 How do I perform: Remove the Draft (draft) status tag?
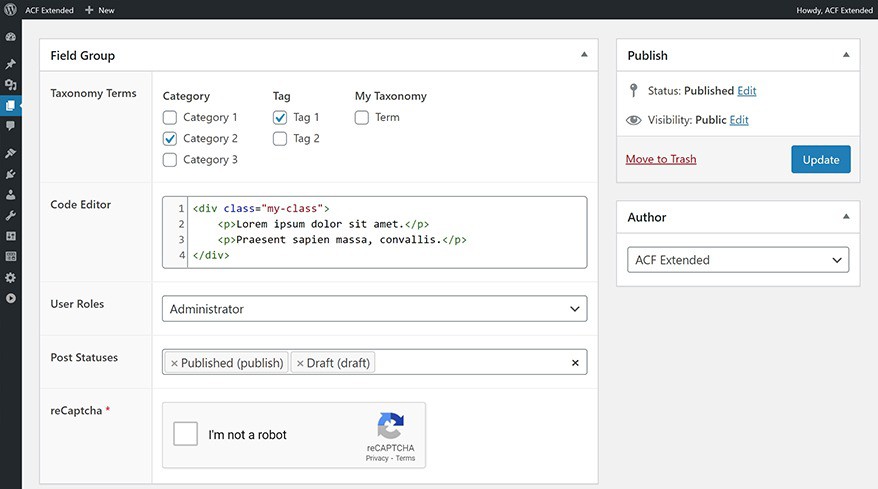click(x=300, y=363)
